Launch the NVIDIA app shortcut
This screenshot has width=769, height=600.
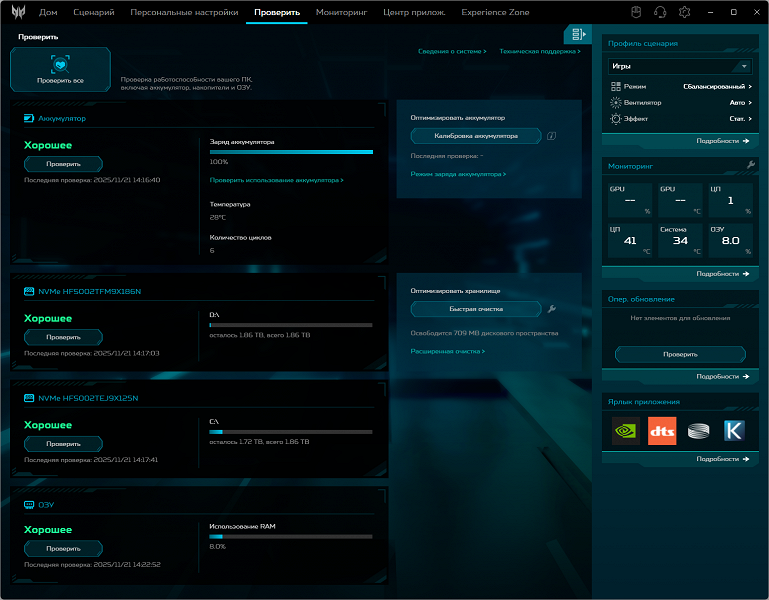coord(626,431)
